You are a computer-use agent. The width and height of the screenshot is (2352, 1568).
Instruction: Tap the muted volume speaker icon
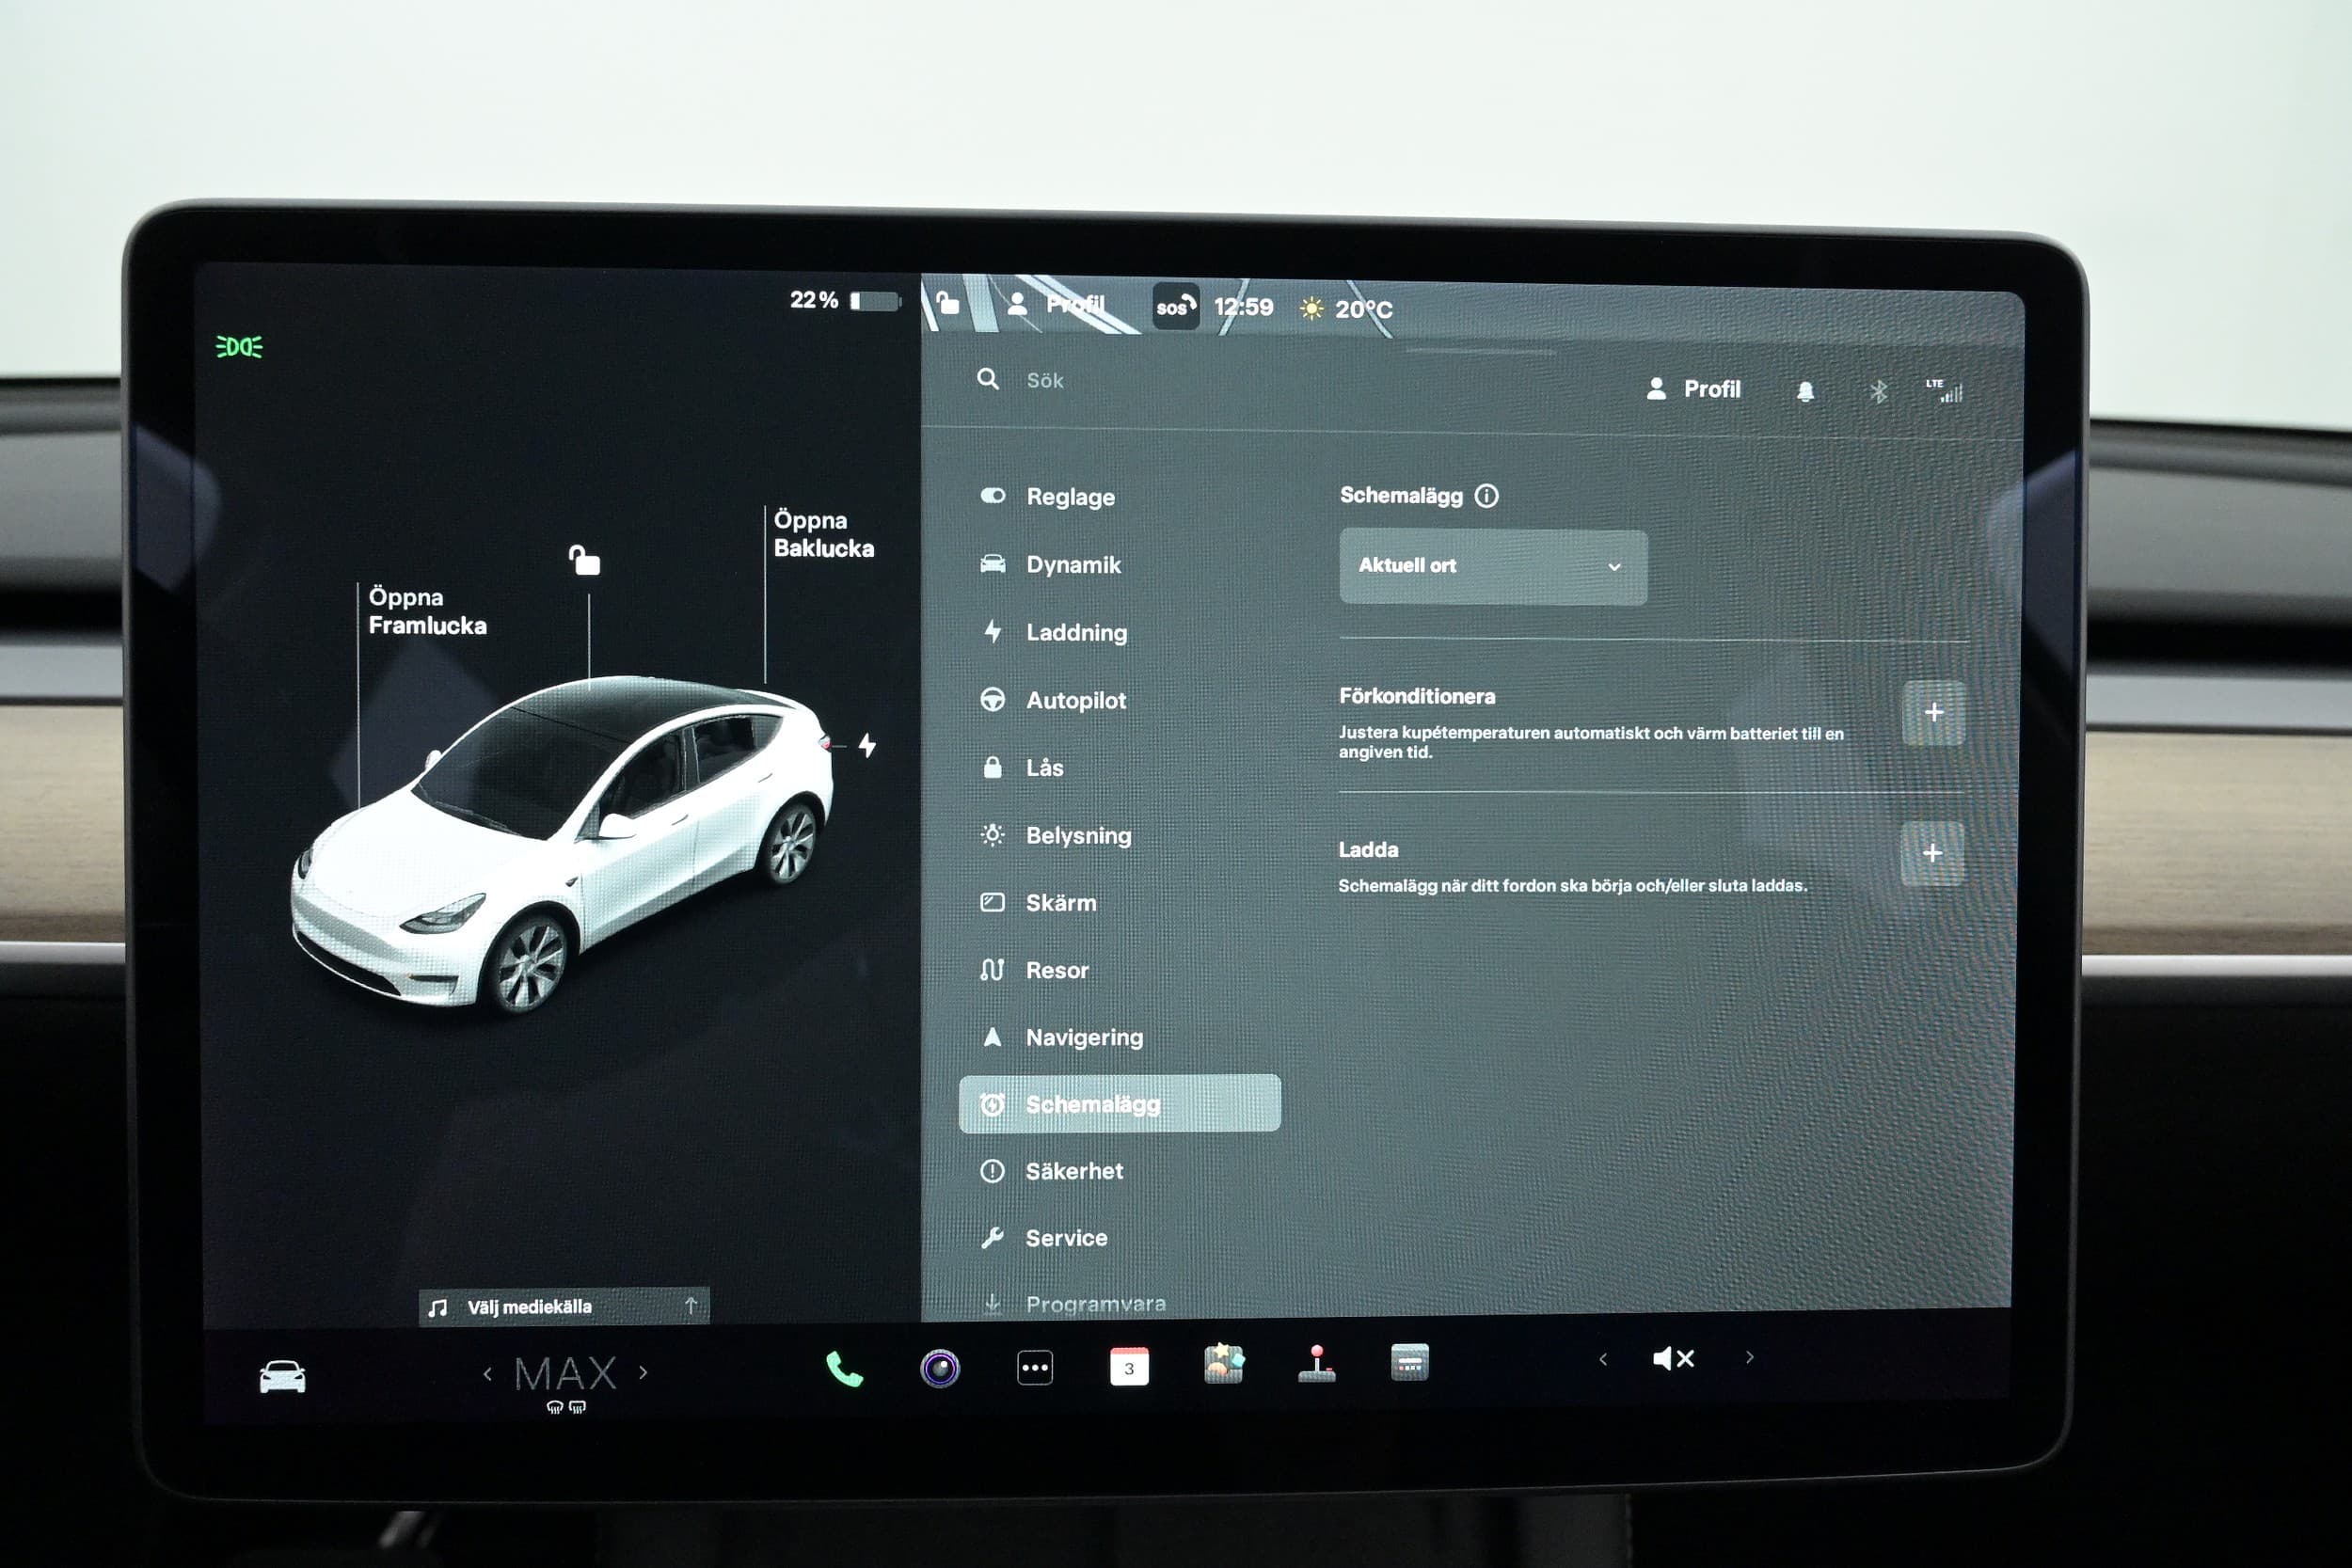(1673, 1358)
